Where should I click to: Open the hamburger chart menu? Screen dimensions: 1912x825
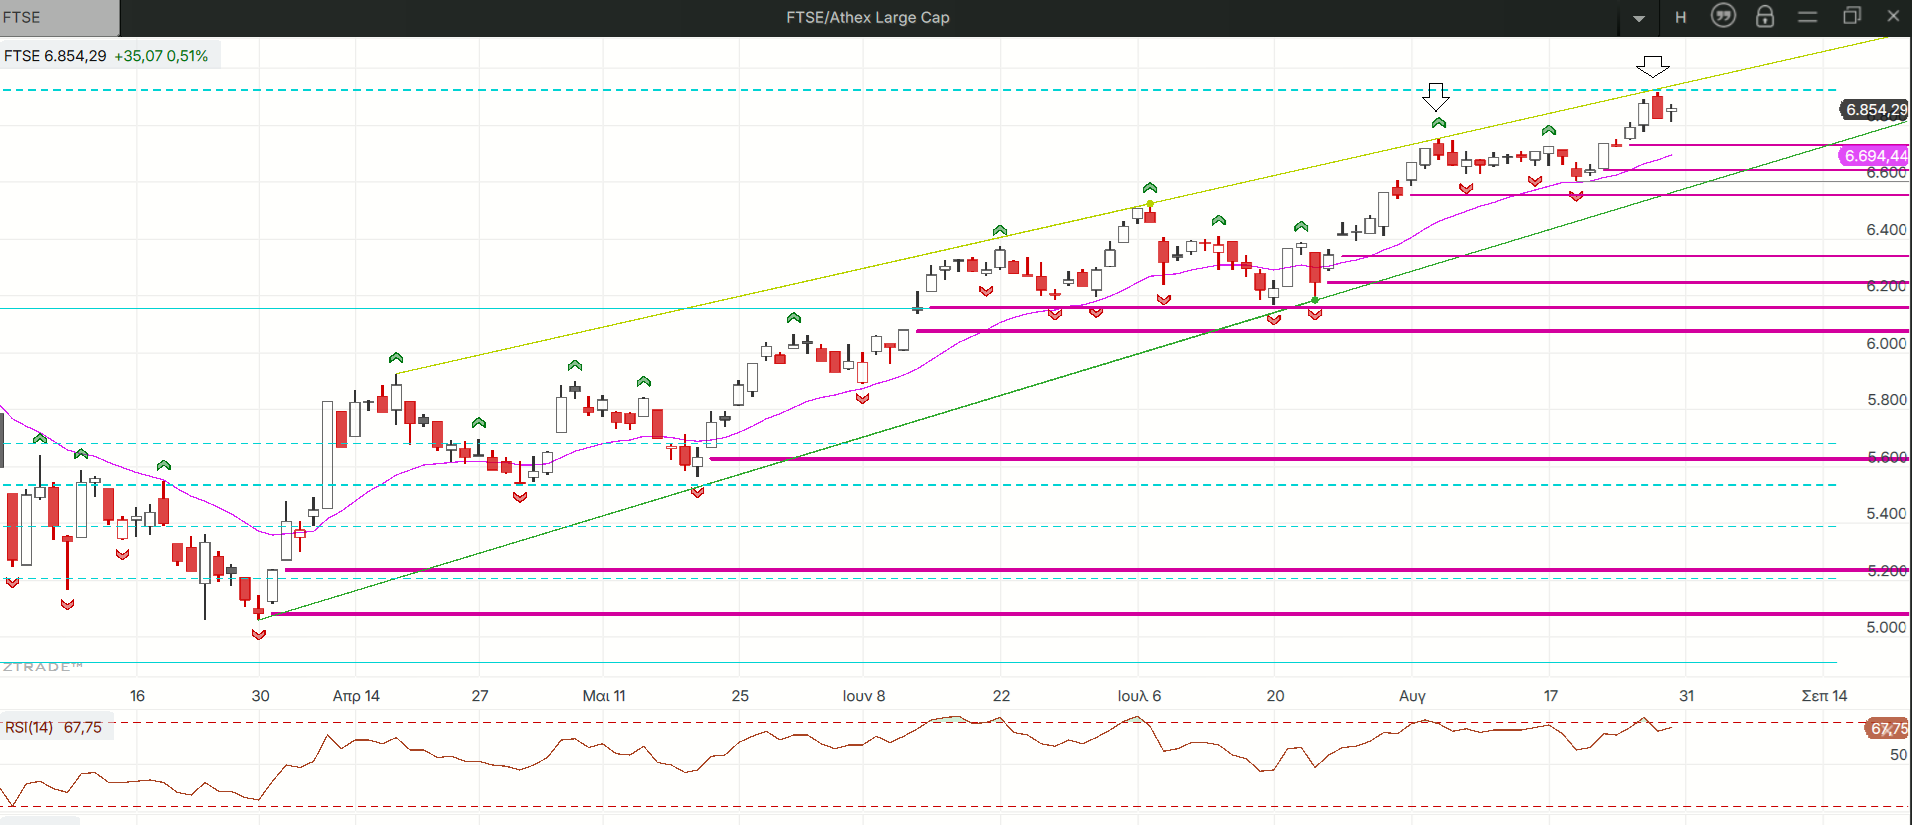1807,17
